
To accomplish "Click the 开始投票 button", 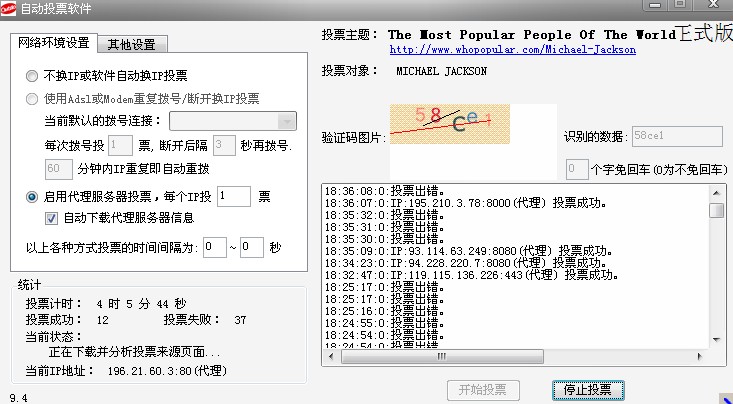I will pos(483,390).
